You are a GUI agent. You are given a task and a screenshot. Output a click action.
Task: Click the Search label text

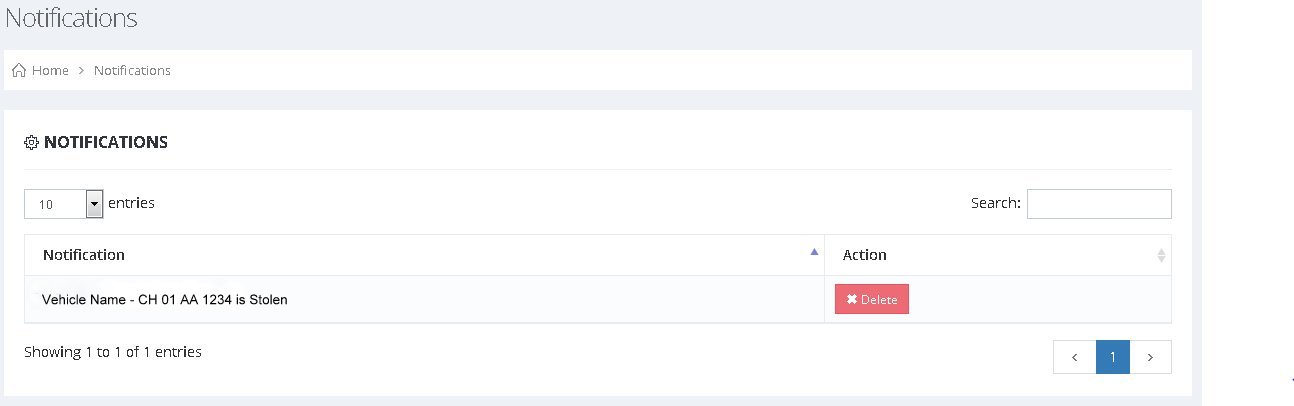(x=995, y=203)
